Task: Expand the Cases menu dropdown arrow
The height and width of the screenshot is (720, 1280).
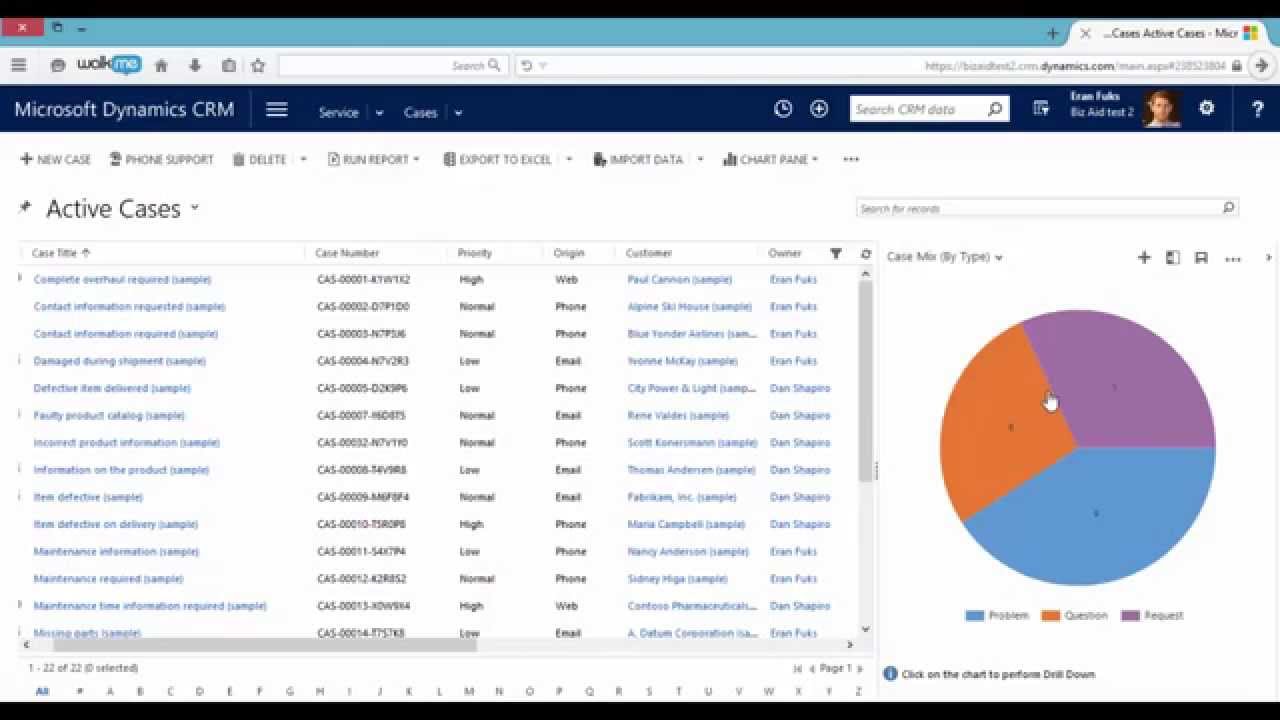Action: 458,113
